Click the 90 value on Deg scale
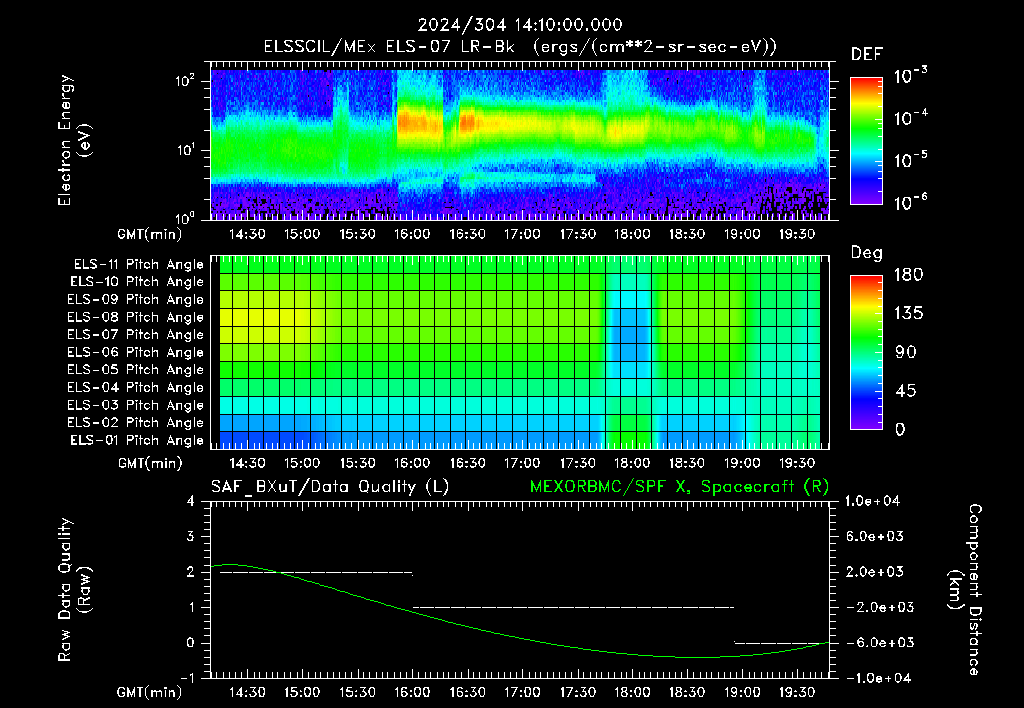 [x=905, y=352]
